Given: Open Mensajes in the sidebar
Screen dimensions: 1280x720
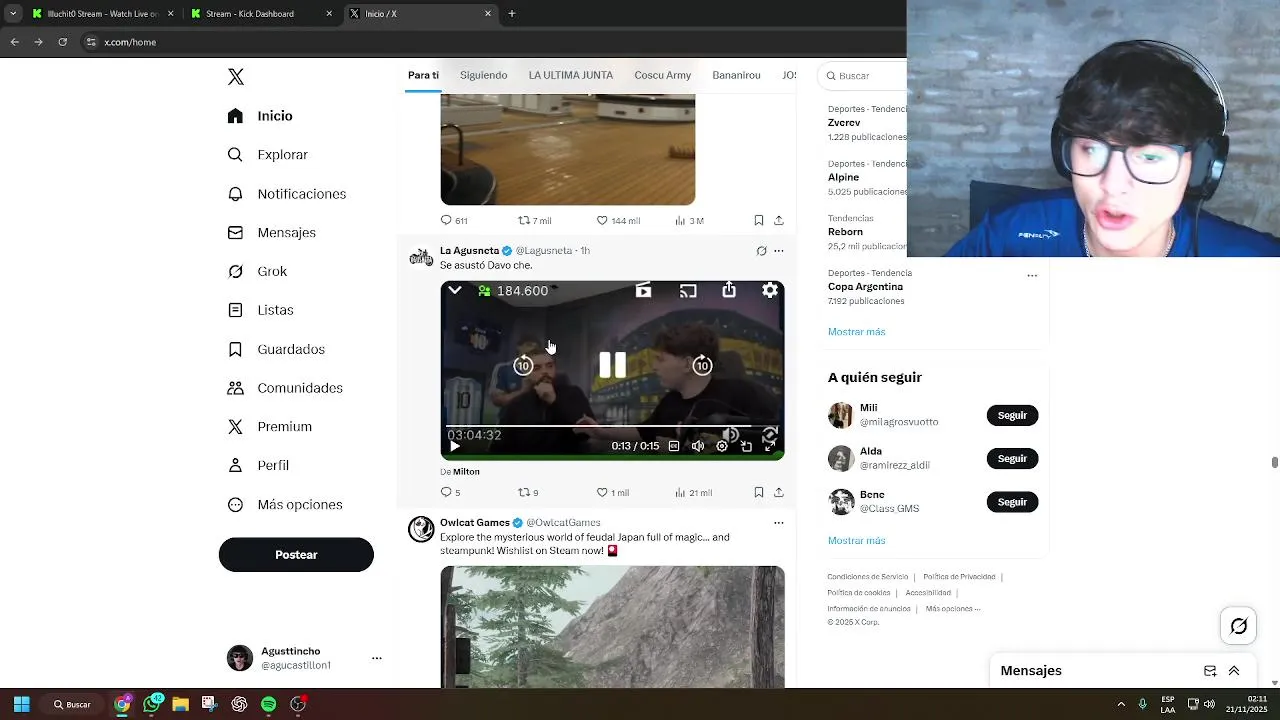Looking at the screenshot, I should click(x=272, y=233).
